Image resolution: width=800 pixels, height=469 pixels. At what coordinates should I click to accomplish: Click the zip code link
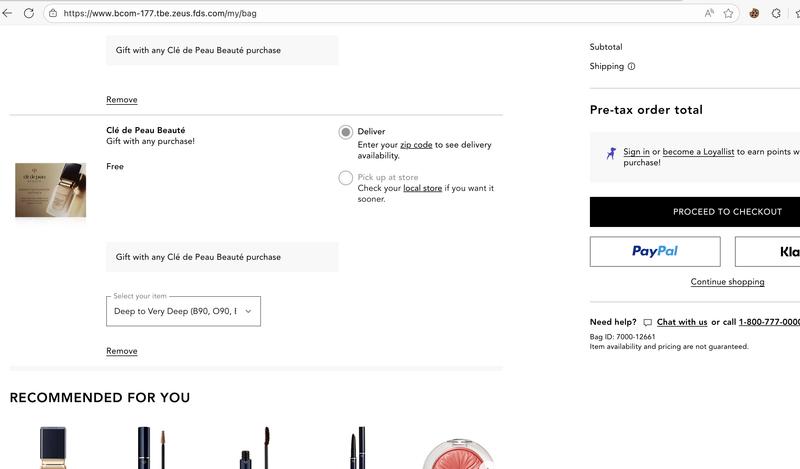(x=416, y=145)
